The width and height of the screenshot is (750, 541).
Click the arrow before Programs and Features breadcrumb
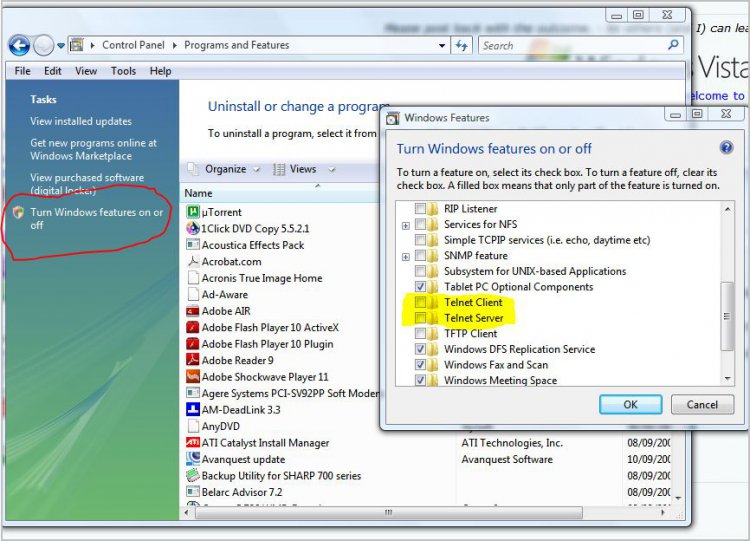coord(174,45)
